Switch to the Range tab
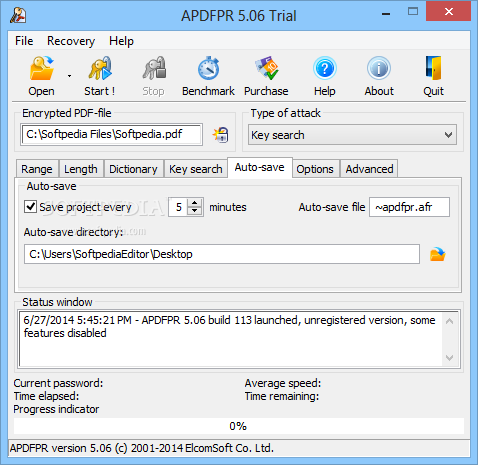This screenshot has height=465, width=478. coord(37,169)
